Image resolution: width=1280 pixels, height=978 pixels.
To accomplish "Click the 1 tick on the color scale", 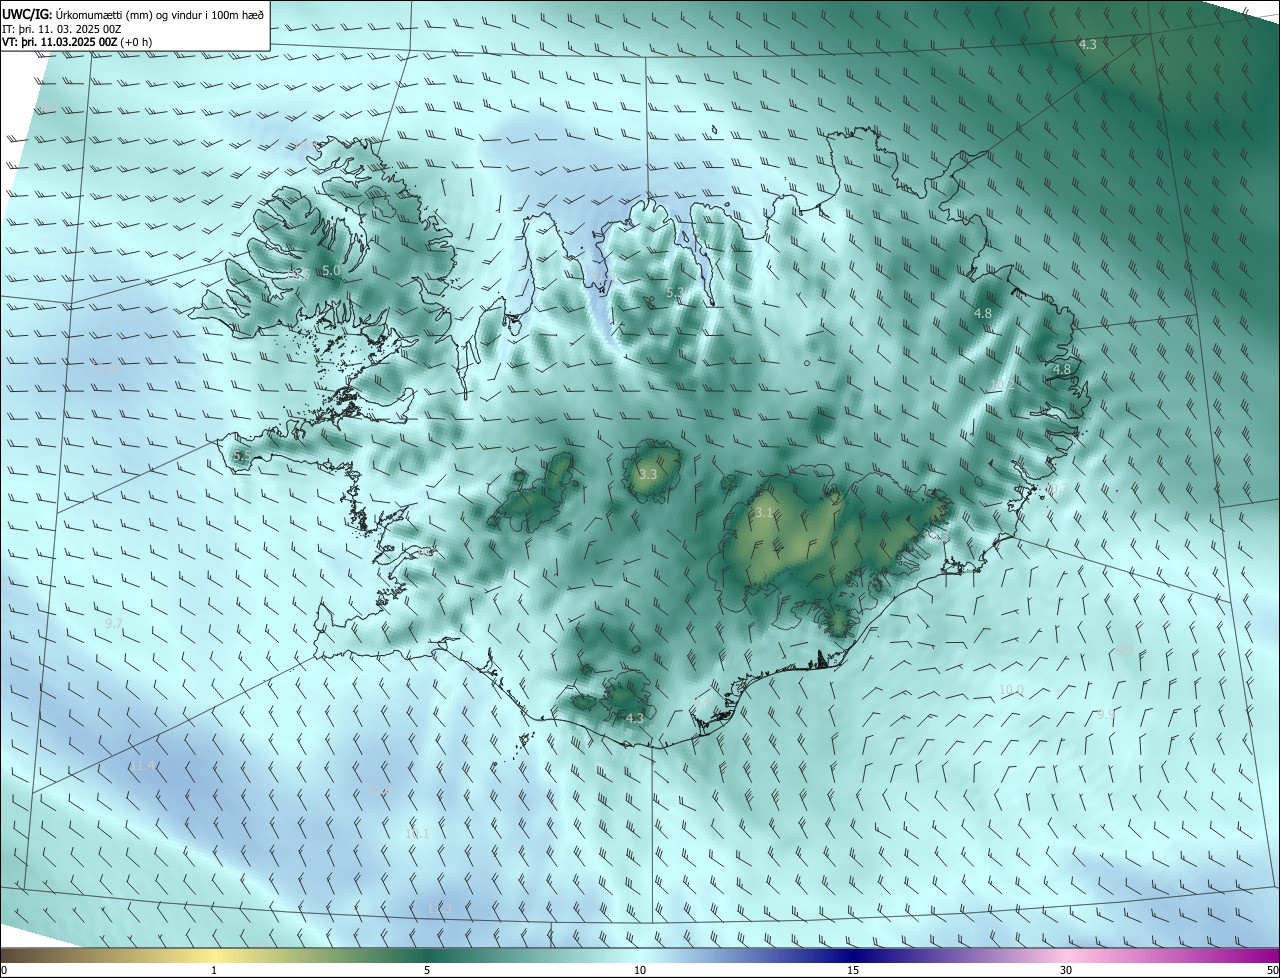I will click(x=214, y=970).
